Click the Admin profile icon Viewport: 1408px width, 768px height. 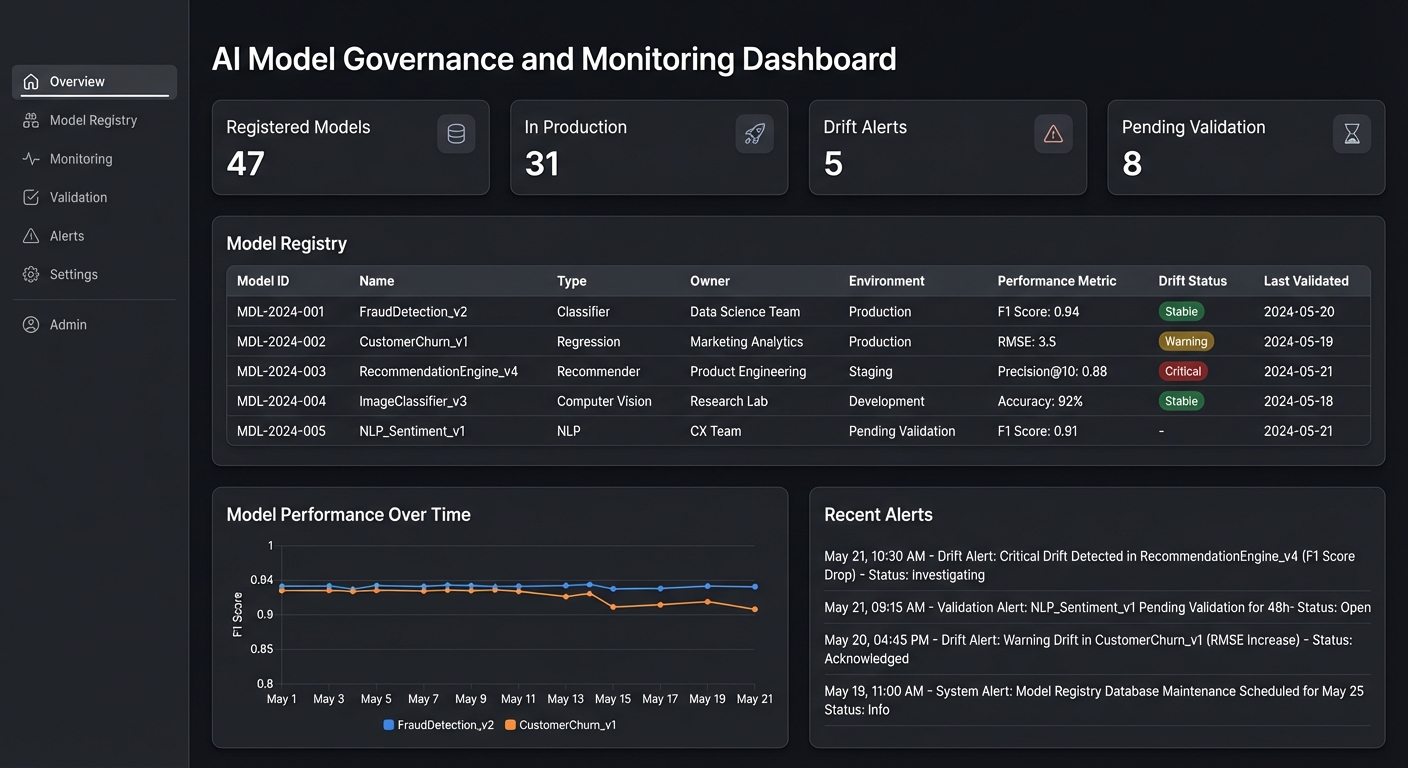pos(32,324)
